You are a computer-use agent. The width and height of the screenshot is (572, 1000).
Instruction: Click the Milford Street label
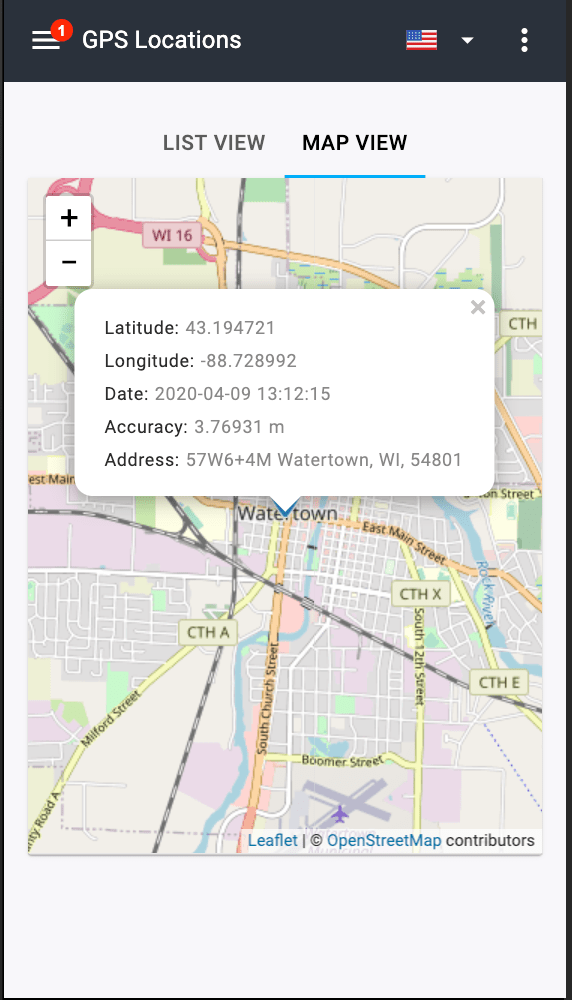(110, 719)
